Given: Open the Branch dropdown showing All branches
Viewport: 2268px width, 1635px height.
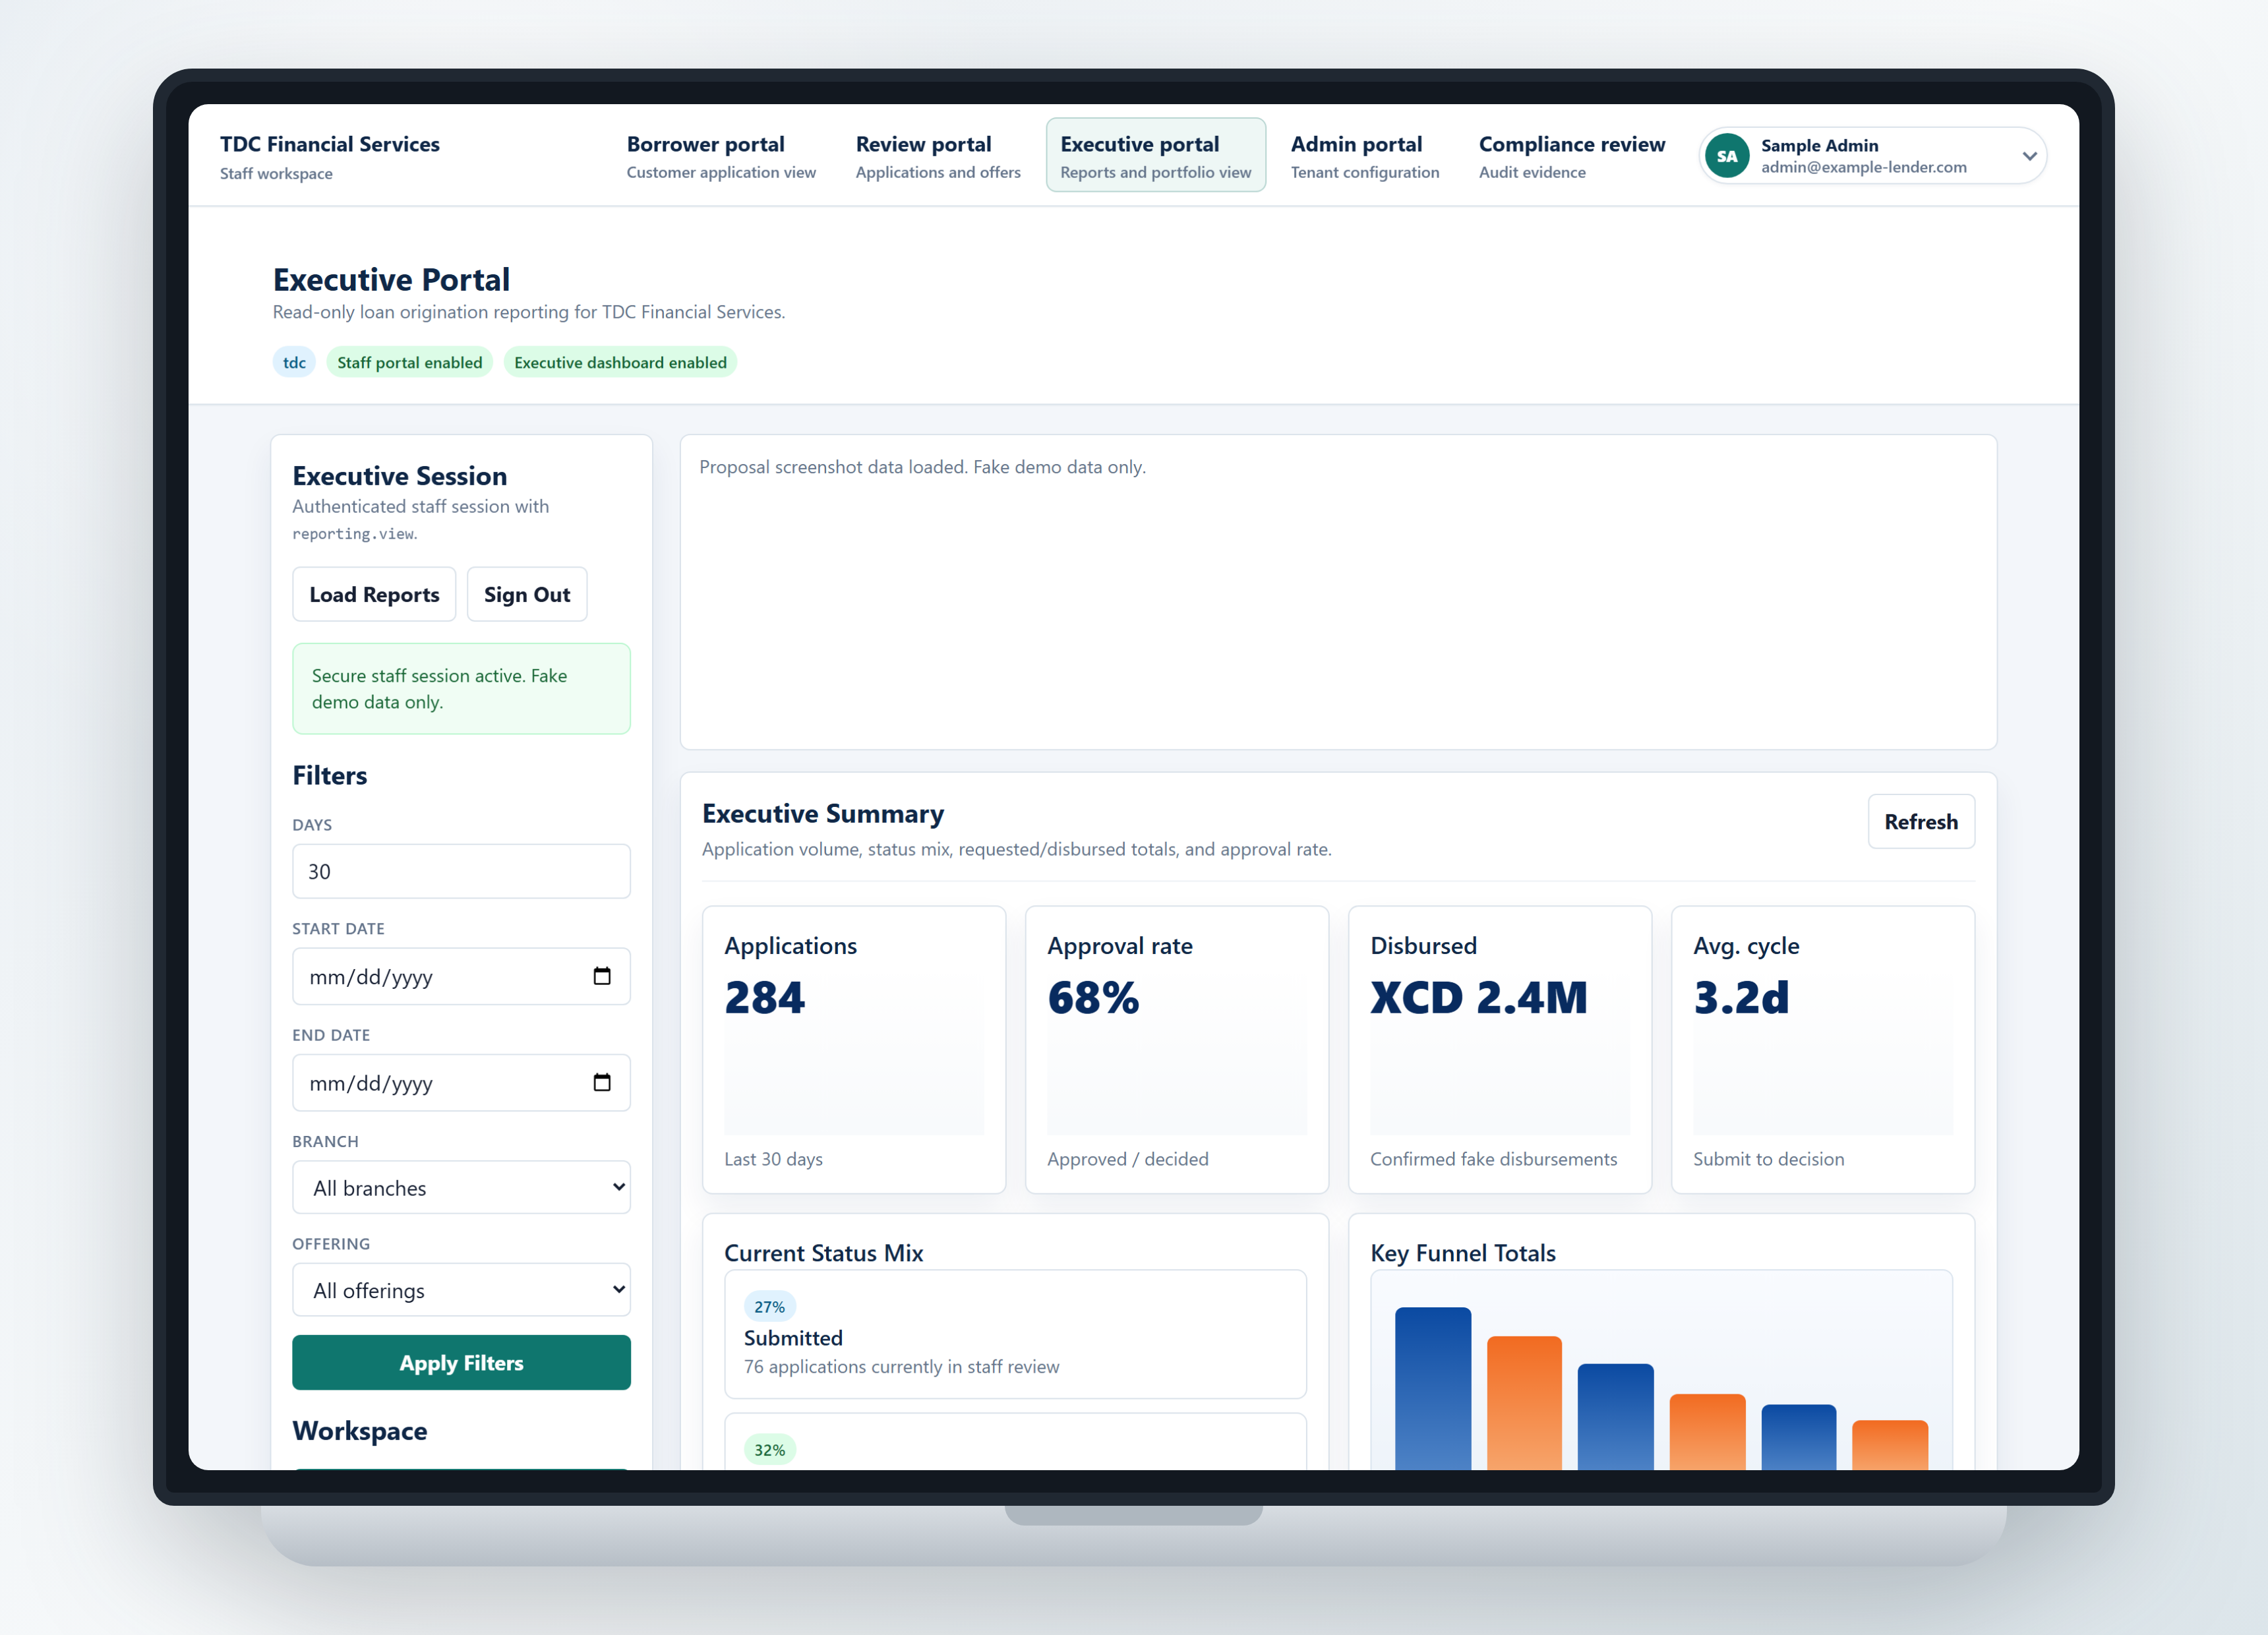Looking at the screenshot, I should tap(461, 1187).
